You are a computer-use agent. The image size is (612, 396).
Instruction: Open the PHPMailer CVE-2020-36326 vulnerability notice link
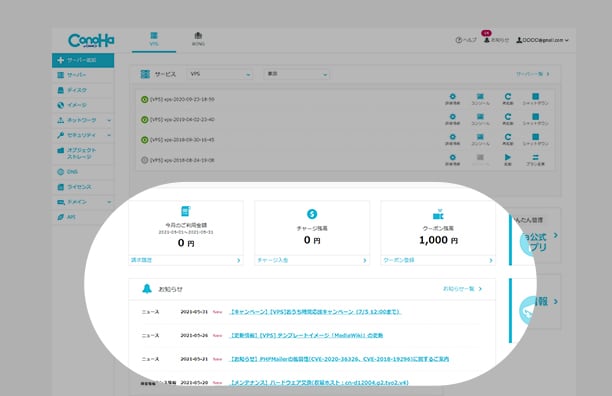339,359
